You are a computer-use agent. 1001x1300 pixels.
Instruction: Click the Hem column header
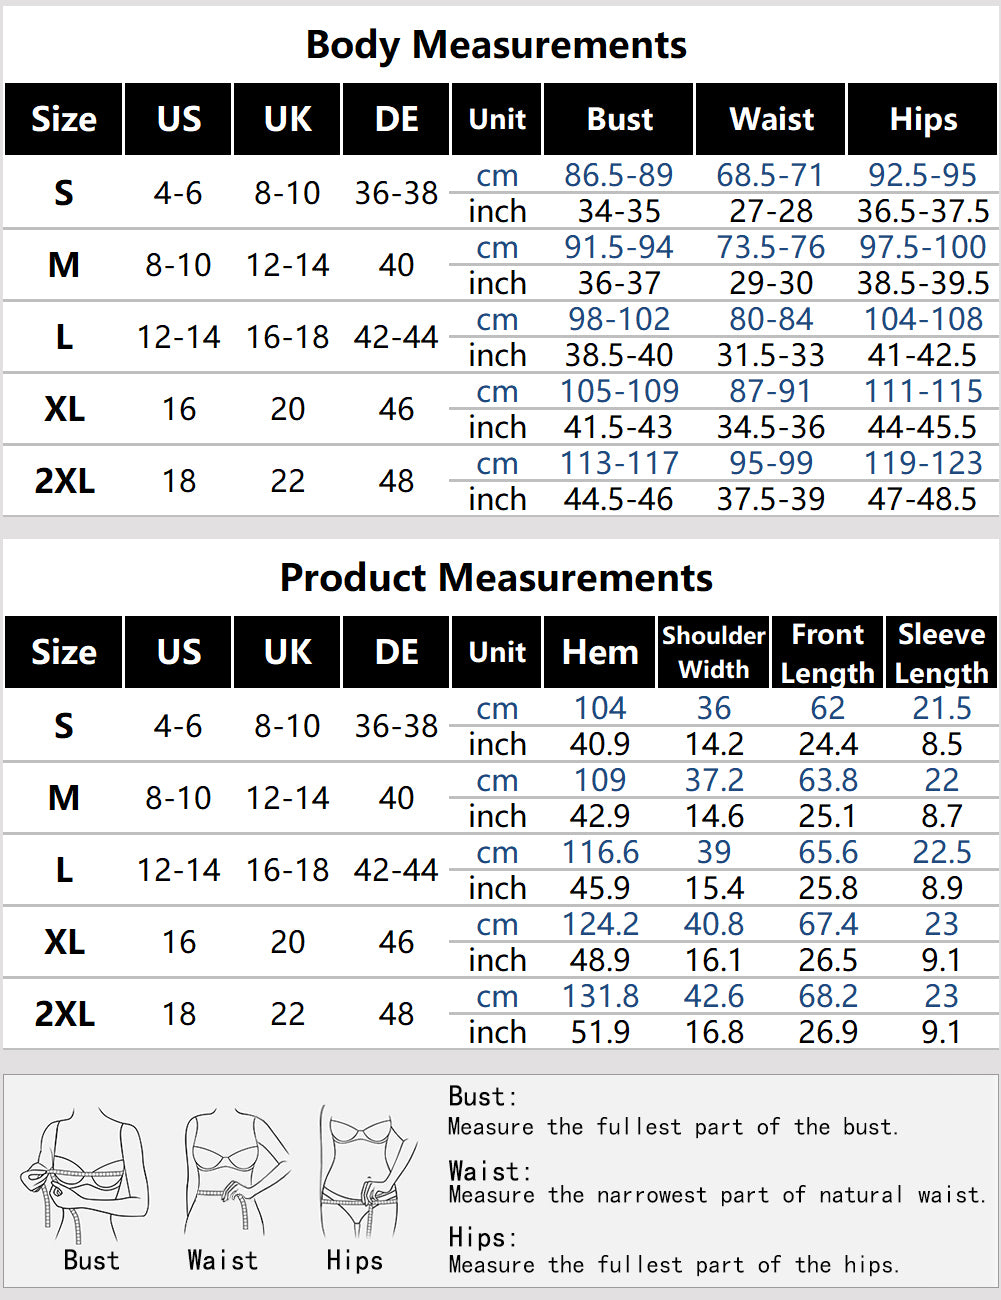point(600,653)
